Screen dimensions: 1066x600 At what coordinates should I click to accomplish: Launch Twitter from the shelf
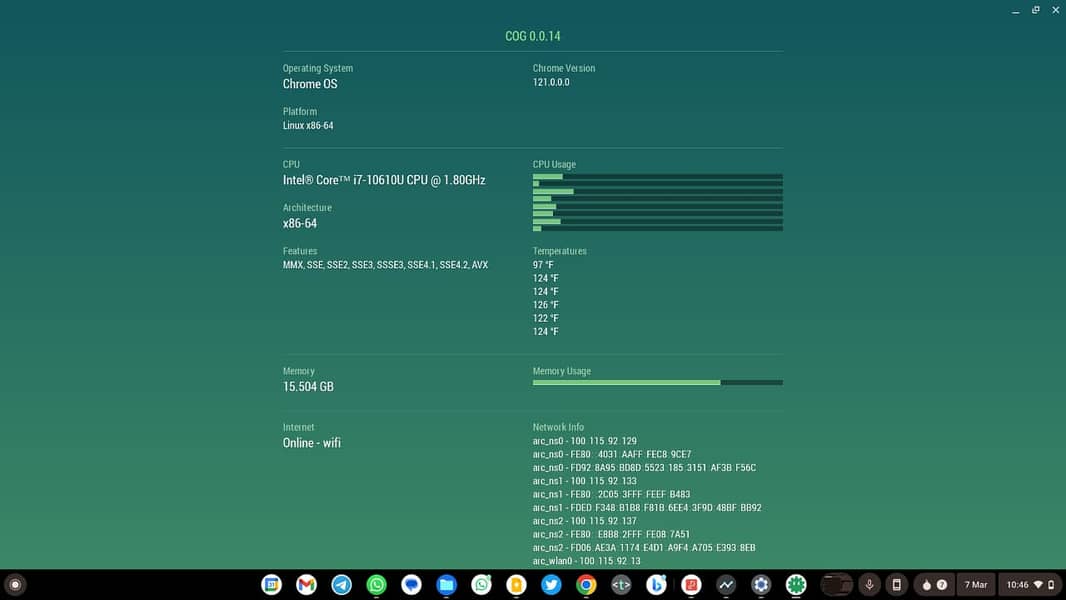click(551, 585)
